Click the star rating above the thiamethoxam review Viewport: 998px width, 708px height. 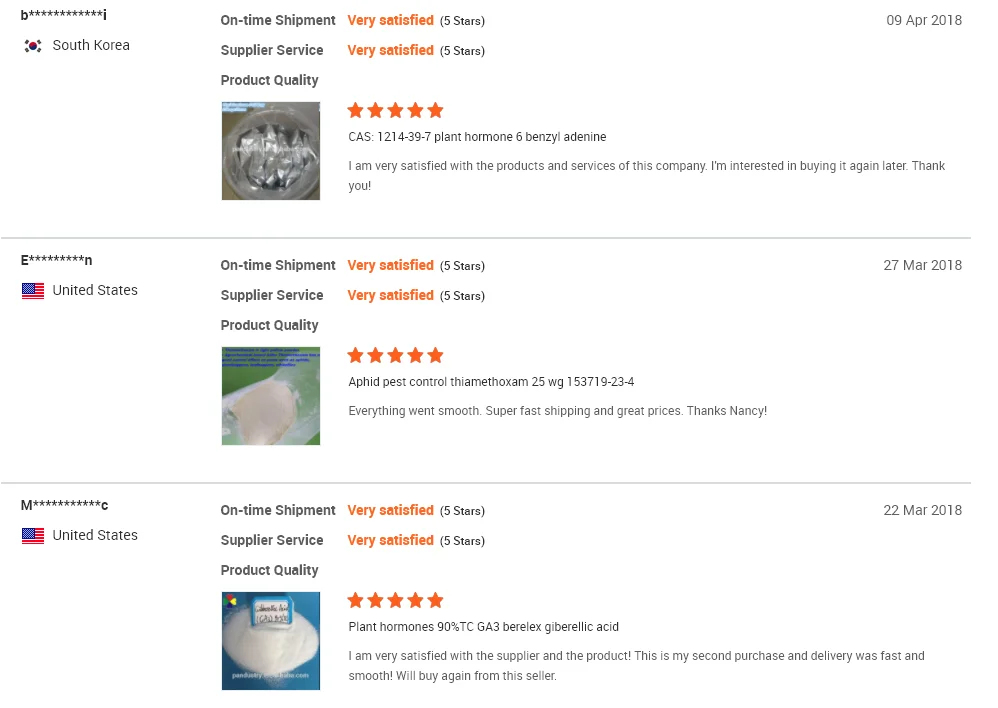pyautogui.click(x=395, y=356)
